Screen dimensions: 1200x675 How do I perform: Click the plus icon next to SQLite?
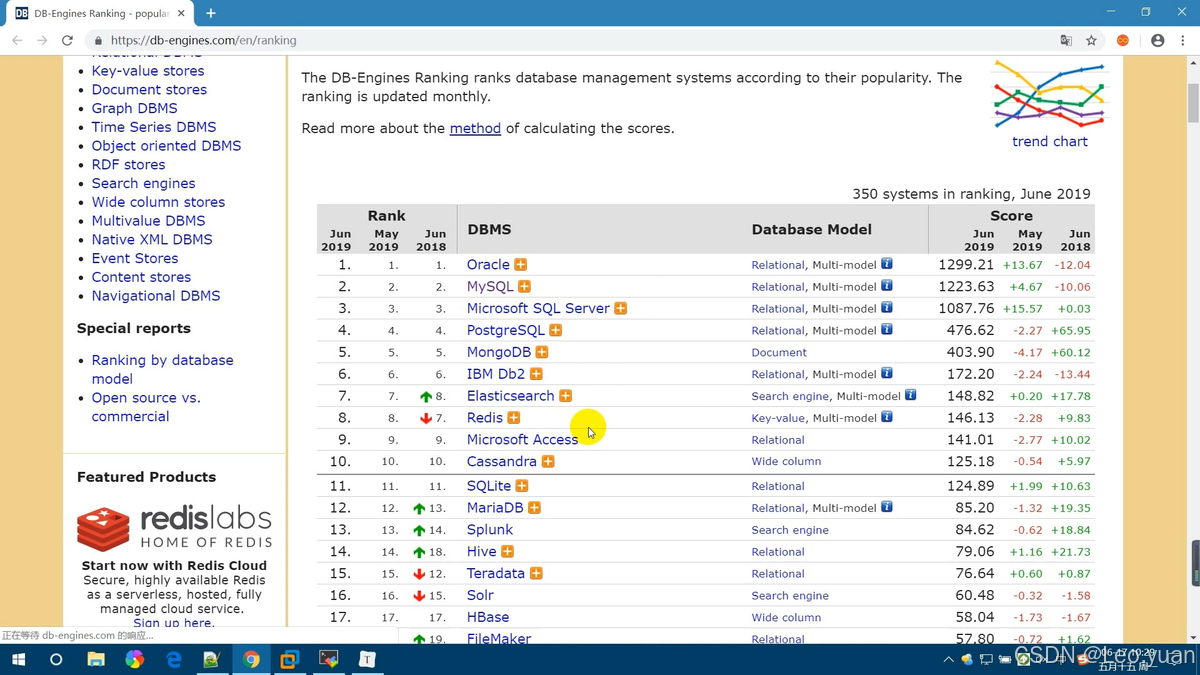click(x=522, y=486)
